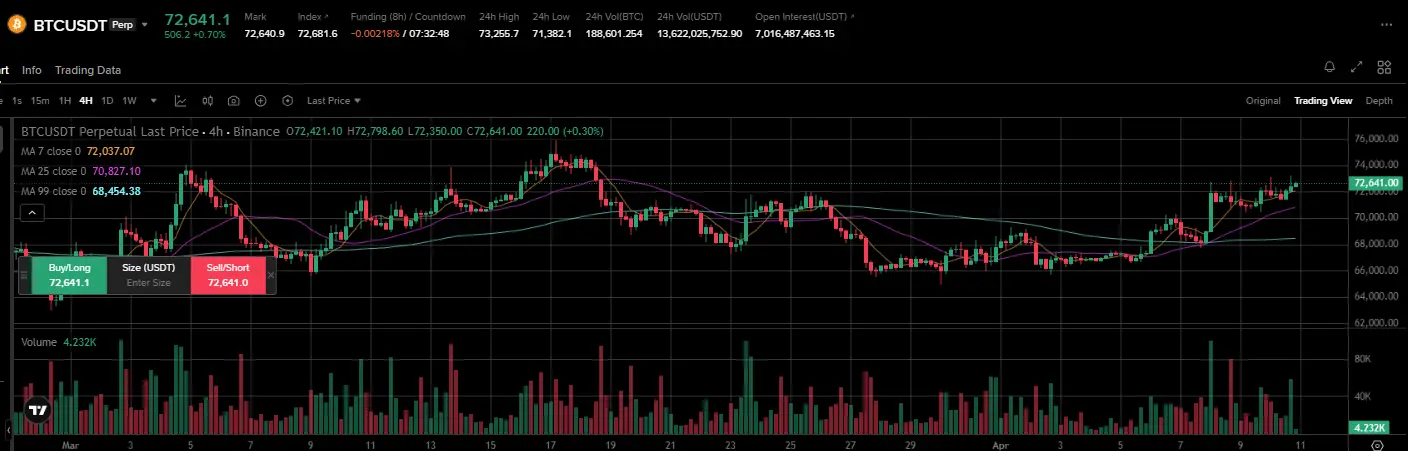The height and width of the screenshot is (451, 1408).
Task: Collapse the indicator legend with the chevron
Action: (32, 212)
